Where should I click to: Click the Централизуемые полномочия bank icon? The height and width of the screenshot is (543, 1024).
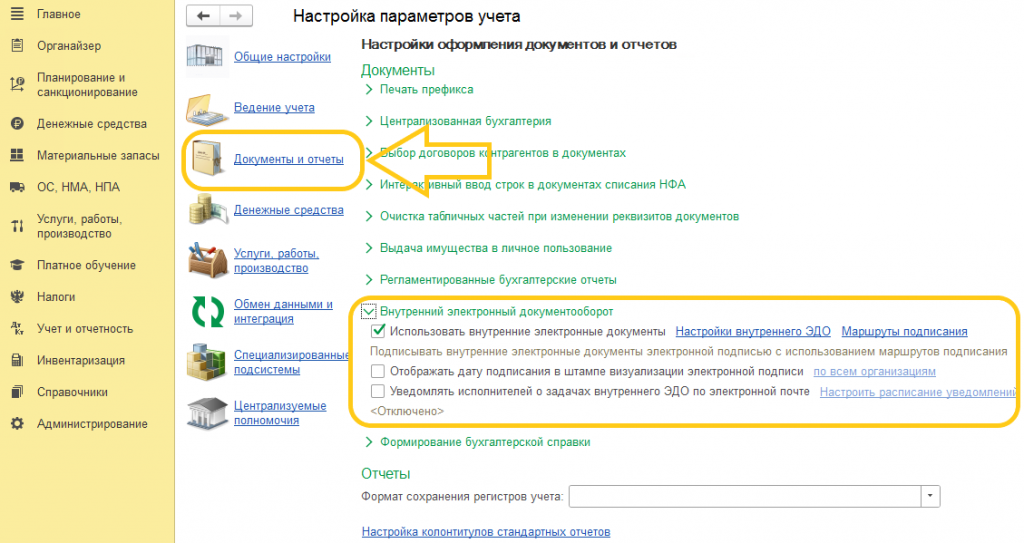206,413
